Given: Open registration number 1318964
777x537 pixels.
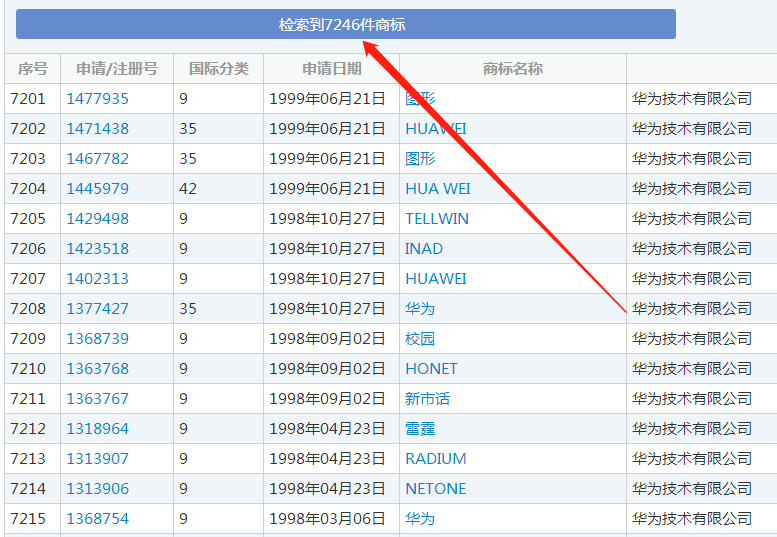Looking at the screenshot, I should pyautogui.click(x=98, y=429).
